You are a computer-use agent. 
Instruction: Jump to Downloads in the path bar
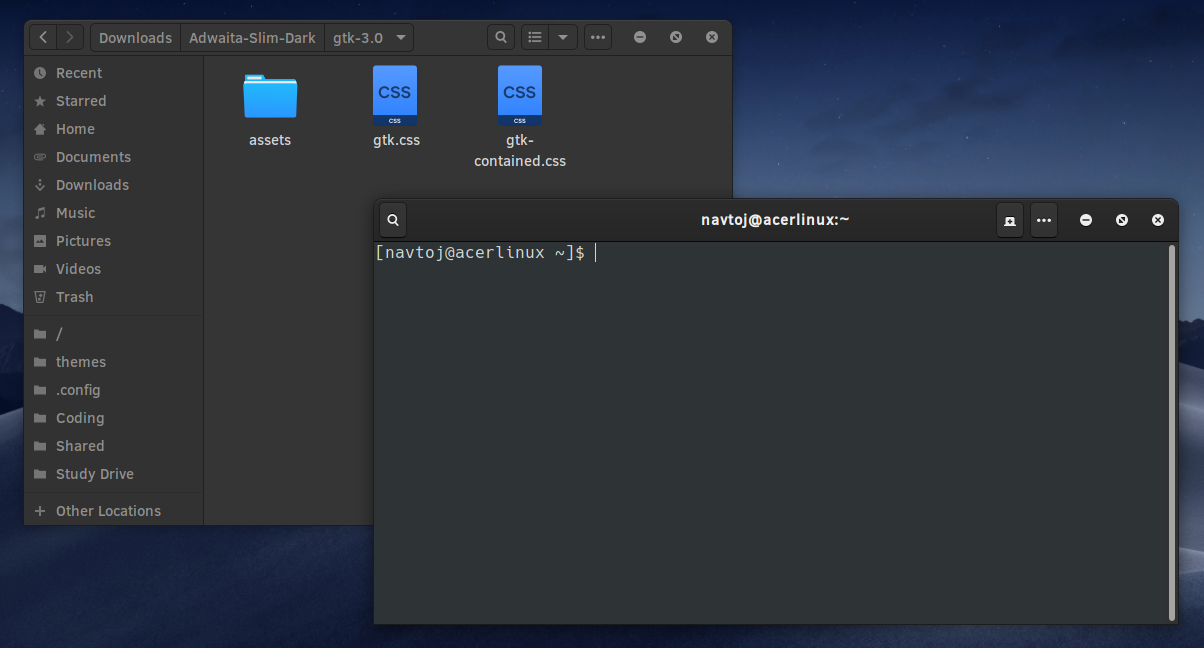pyautogui.click(x=135, y=38)
